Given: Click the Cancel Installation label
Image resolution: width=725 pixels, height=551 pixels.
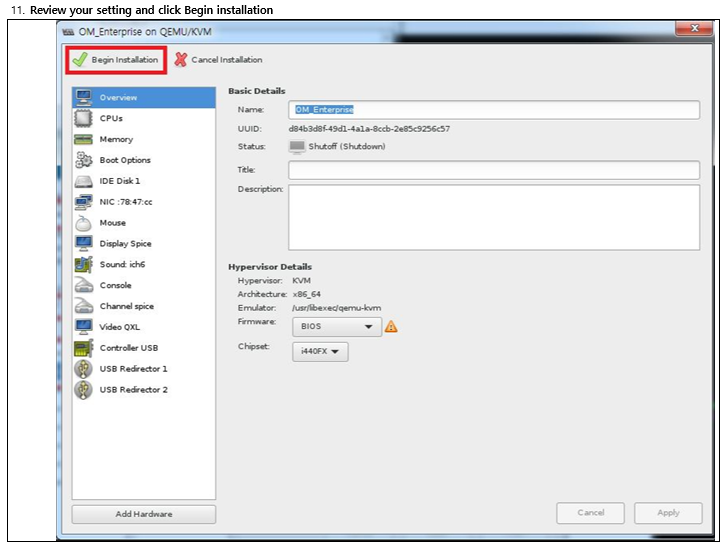Looking at the screenshot, I should tap(227, 60).
